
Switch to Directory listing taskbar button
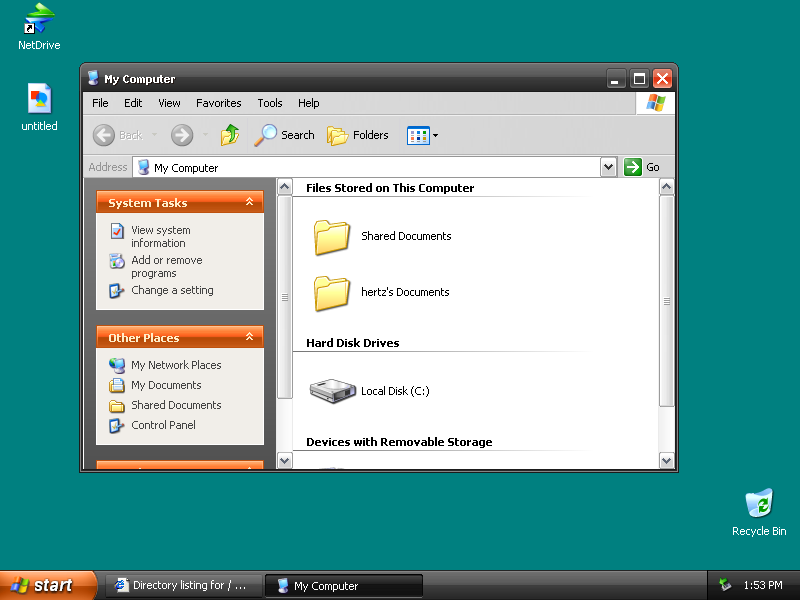[184, 585]
